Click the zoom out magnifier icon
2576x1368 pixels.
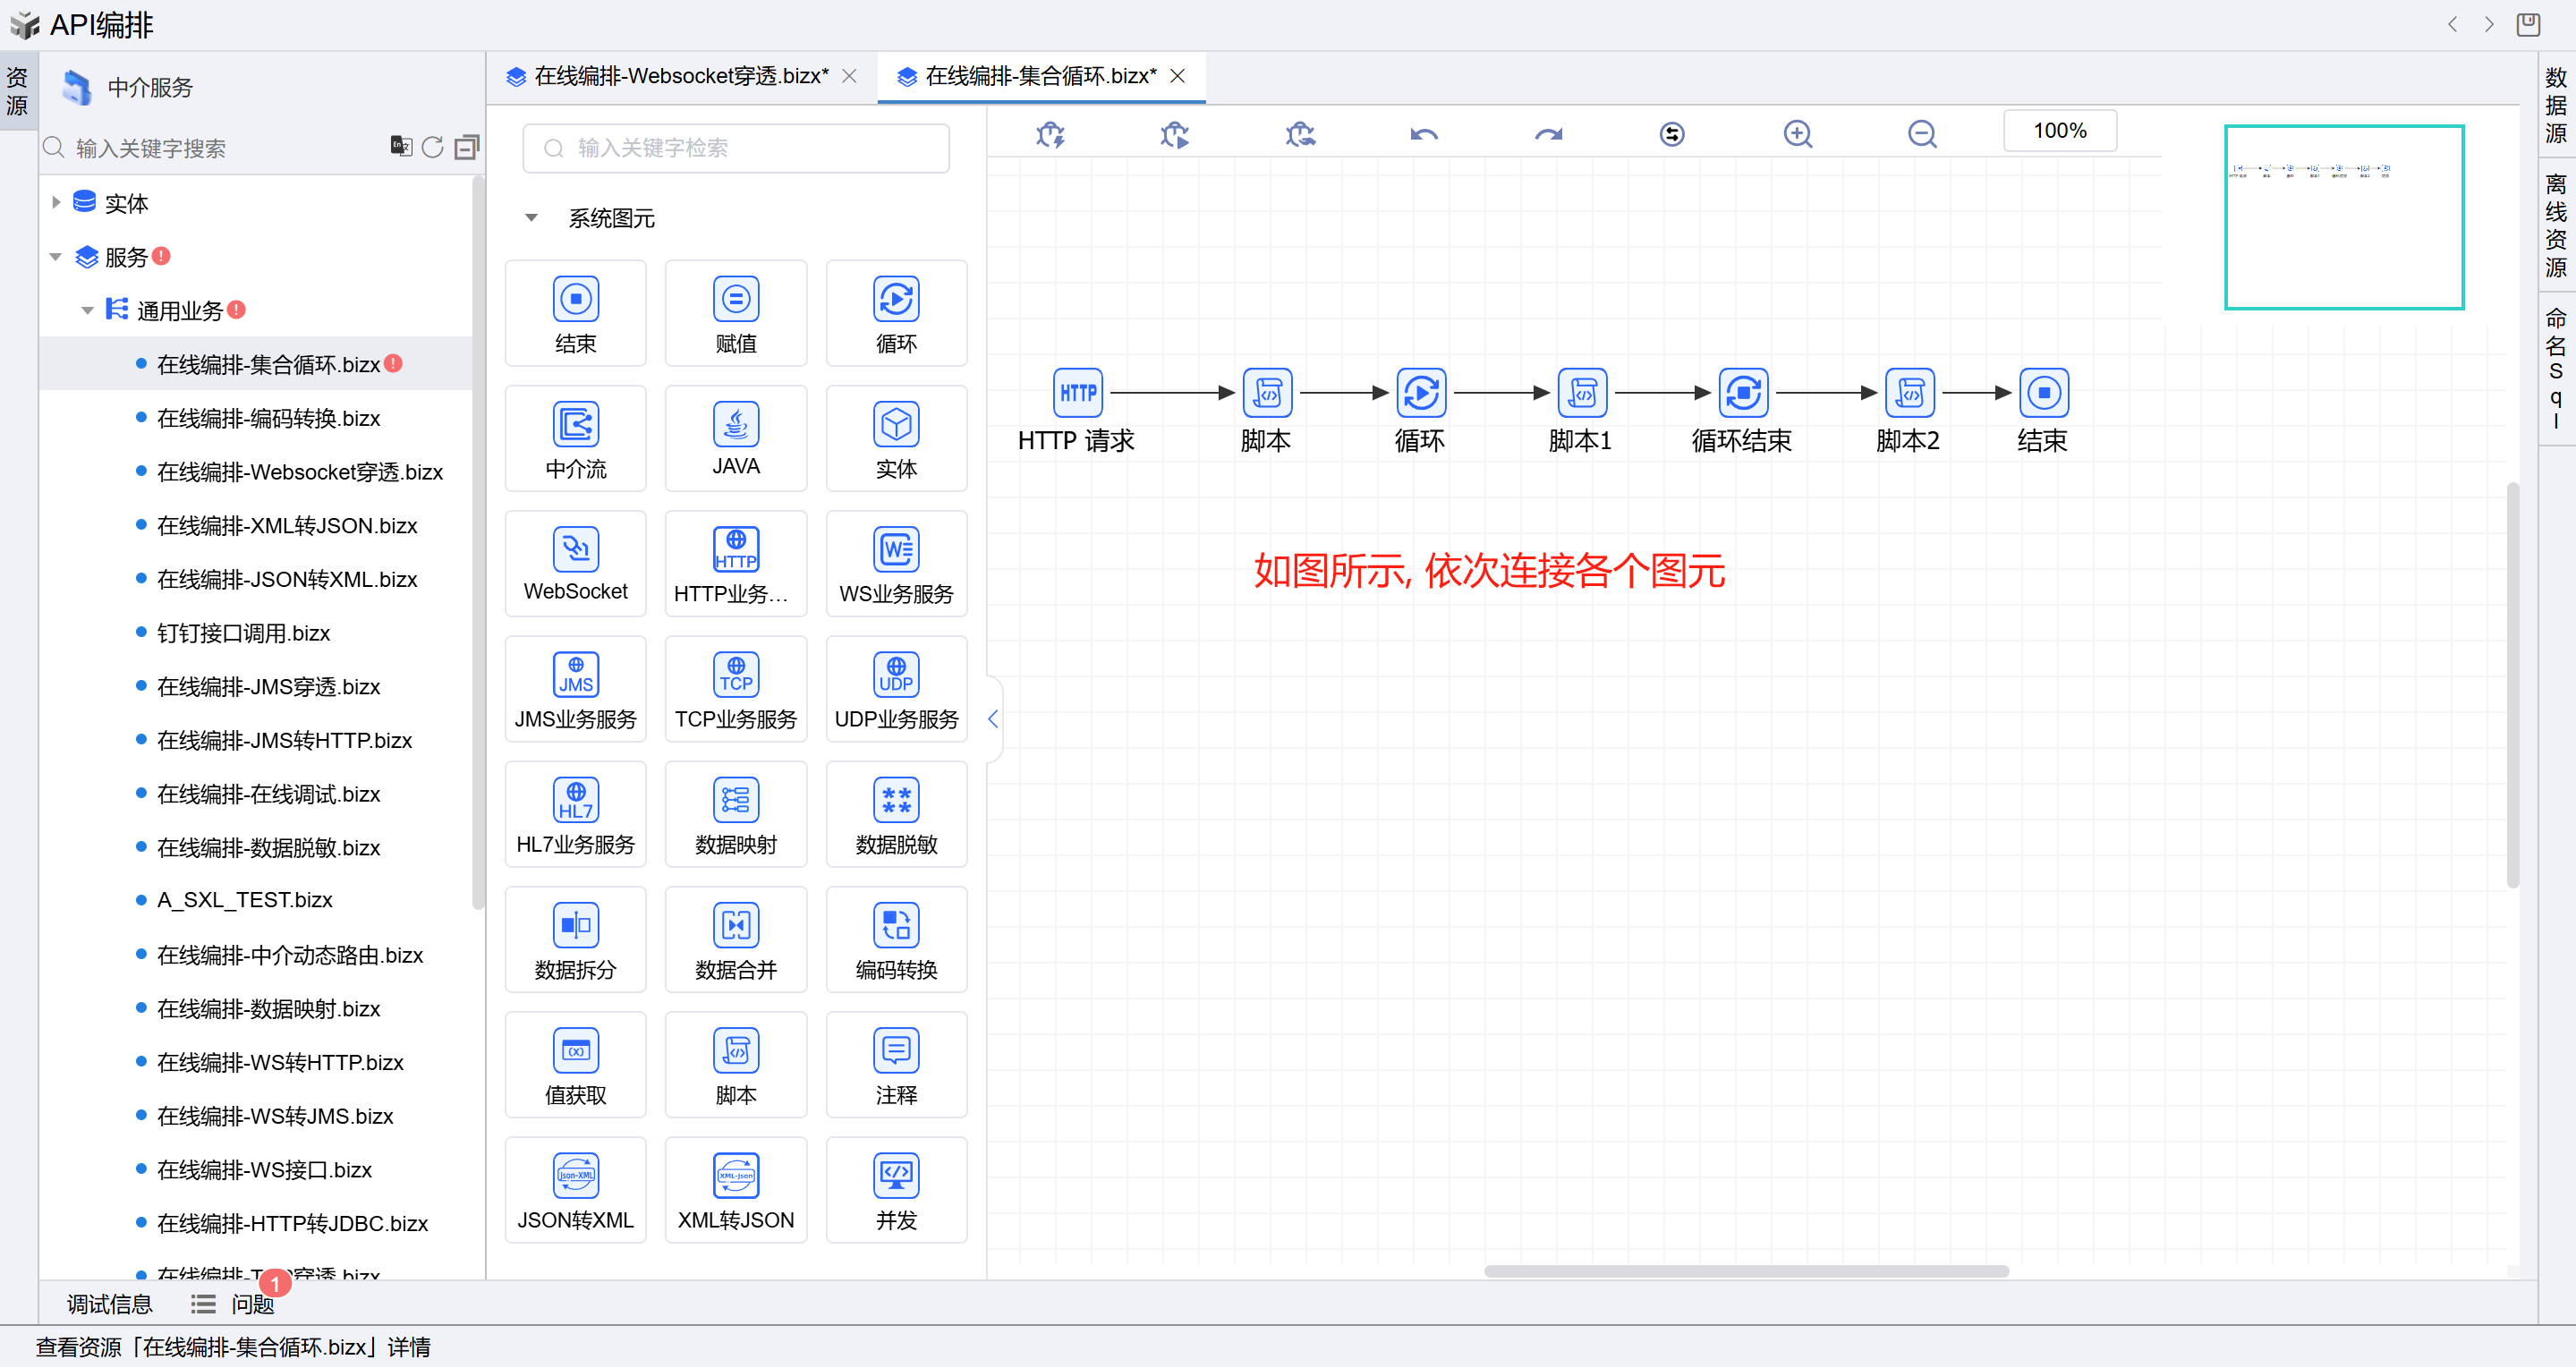[x=1921, y=134]
